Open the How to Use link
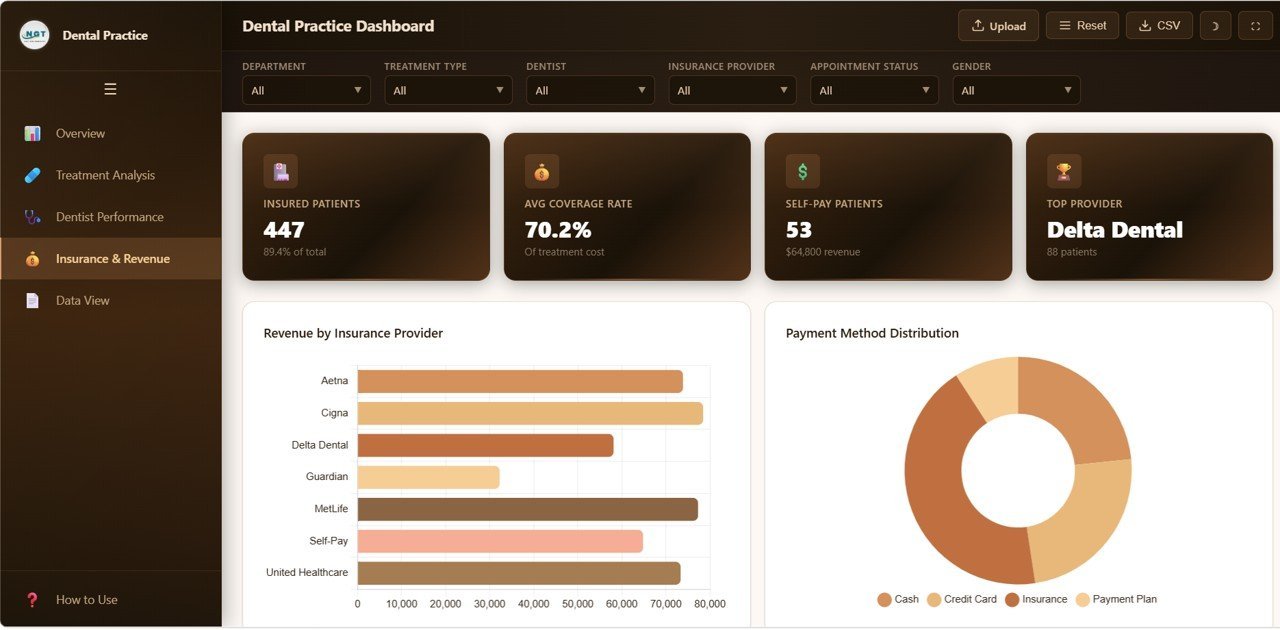1280x630 pixels. point(87,599)
